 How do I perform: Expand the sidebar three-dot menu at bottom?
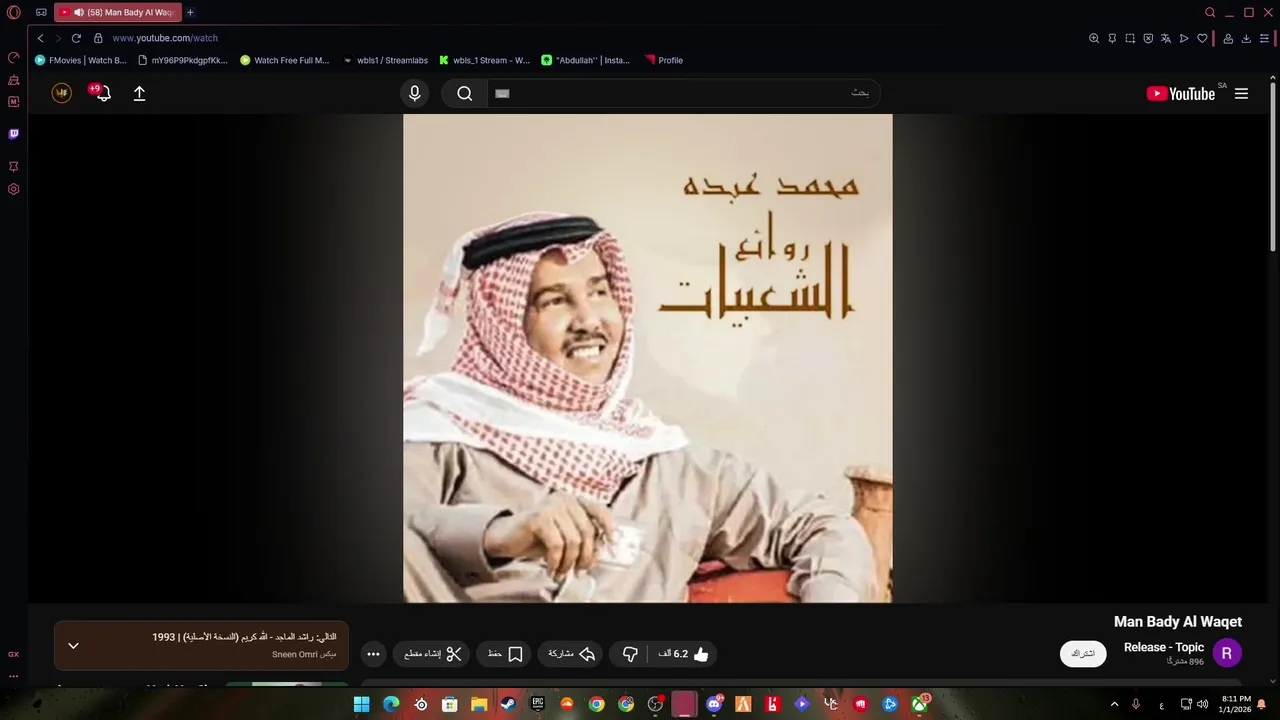click(14, 676)
